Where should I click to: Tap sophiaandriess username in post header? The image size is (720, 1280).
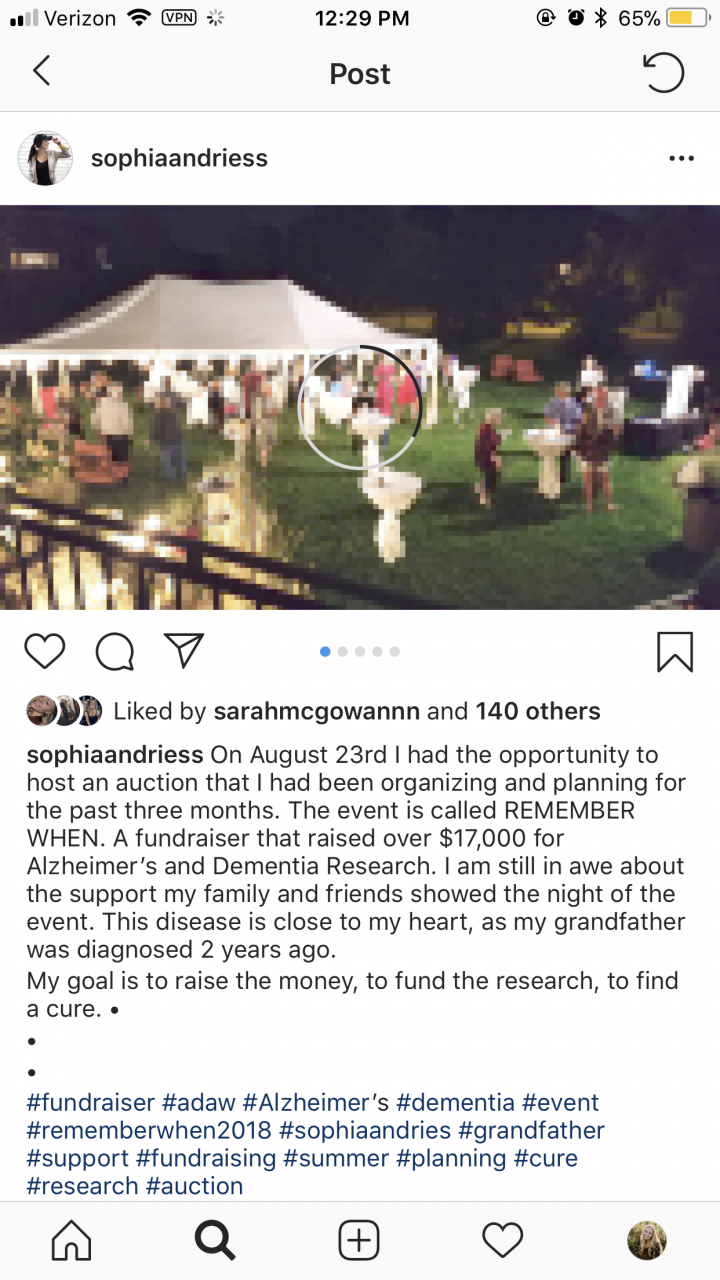pos(179,158)
